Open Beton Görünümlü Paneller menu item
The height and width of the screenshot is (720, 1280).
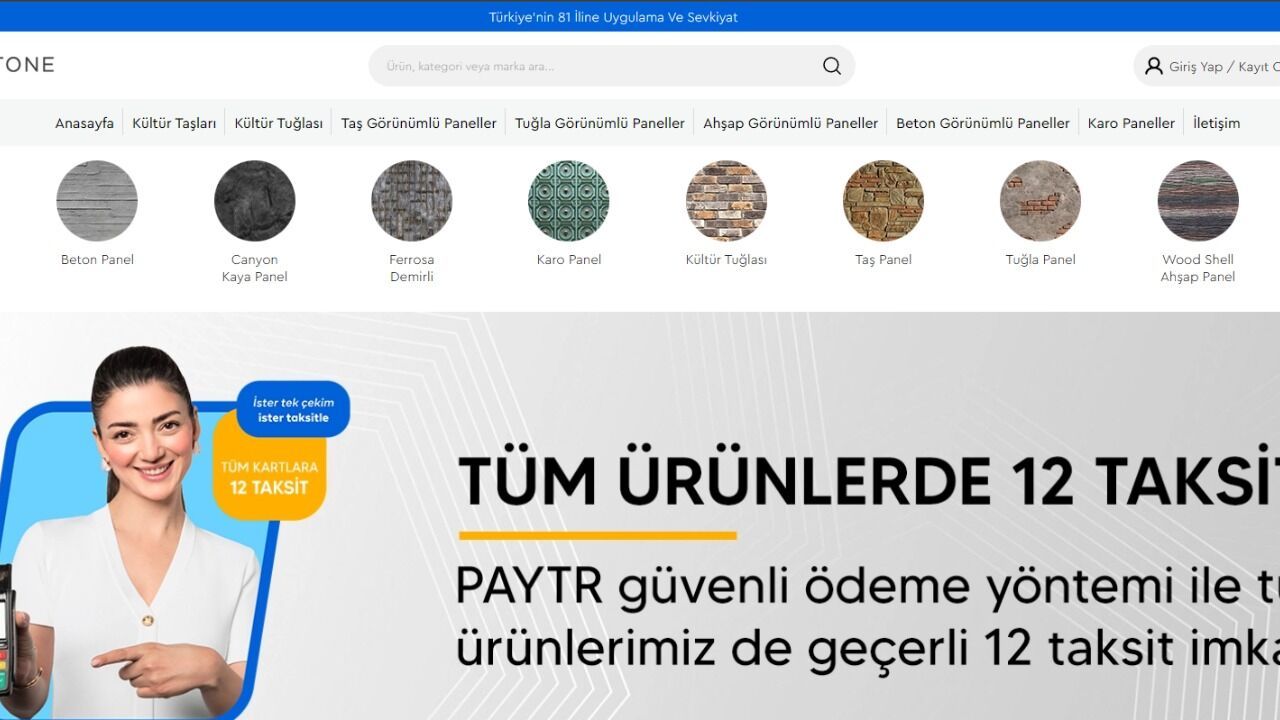point(982,123)
